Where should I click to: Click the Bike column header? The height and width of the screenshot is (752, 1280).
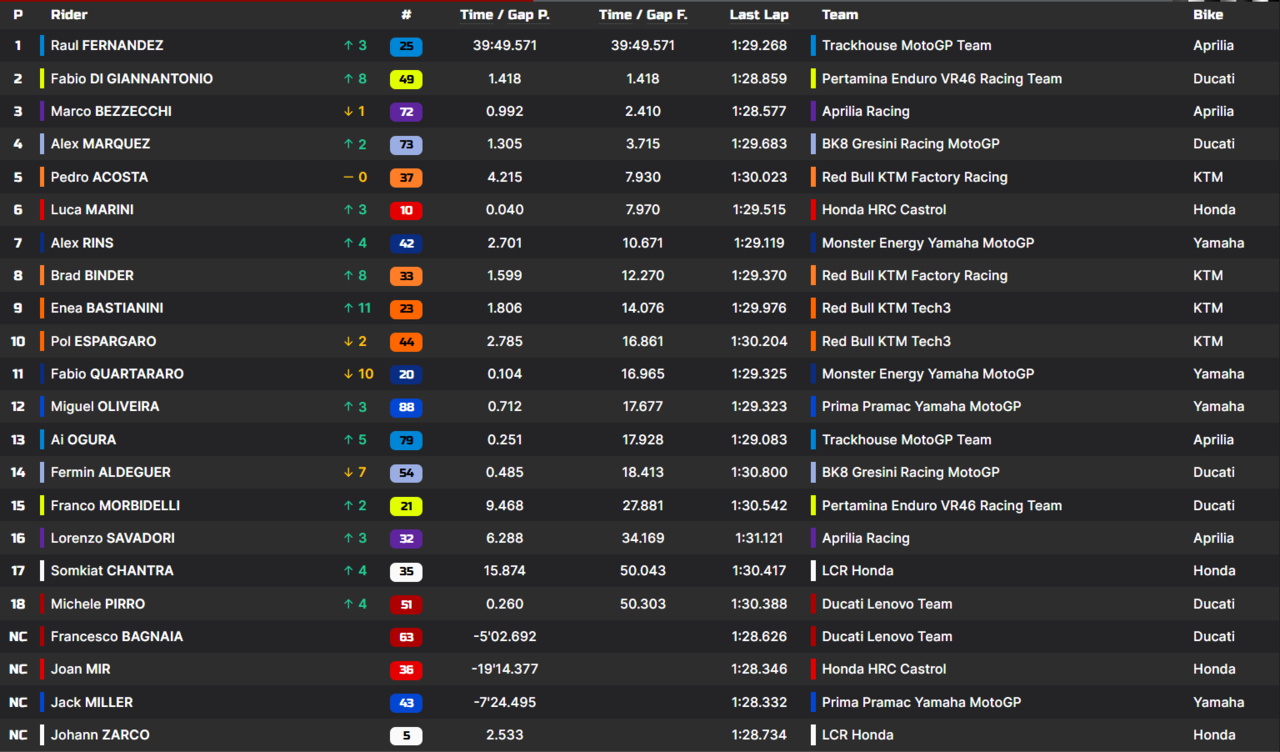click(1208, 15)
